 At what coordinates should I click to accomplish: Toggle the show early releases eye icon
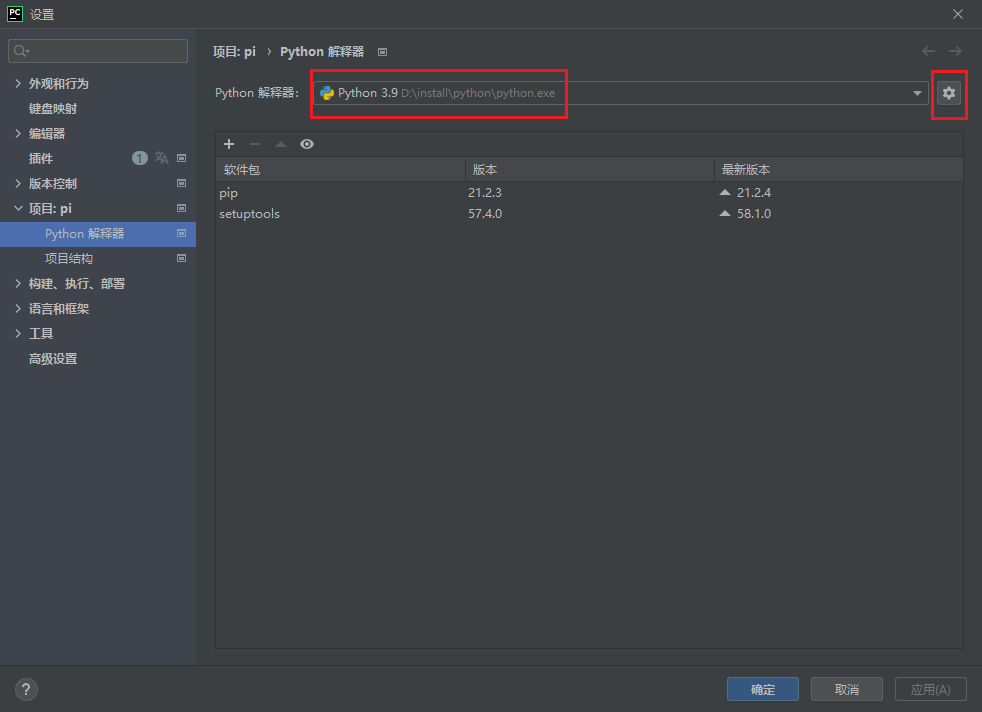click(x=307, y=144)
